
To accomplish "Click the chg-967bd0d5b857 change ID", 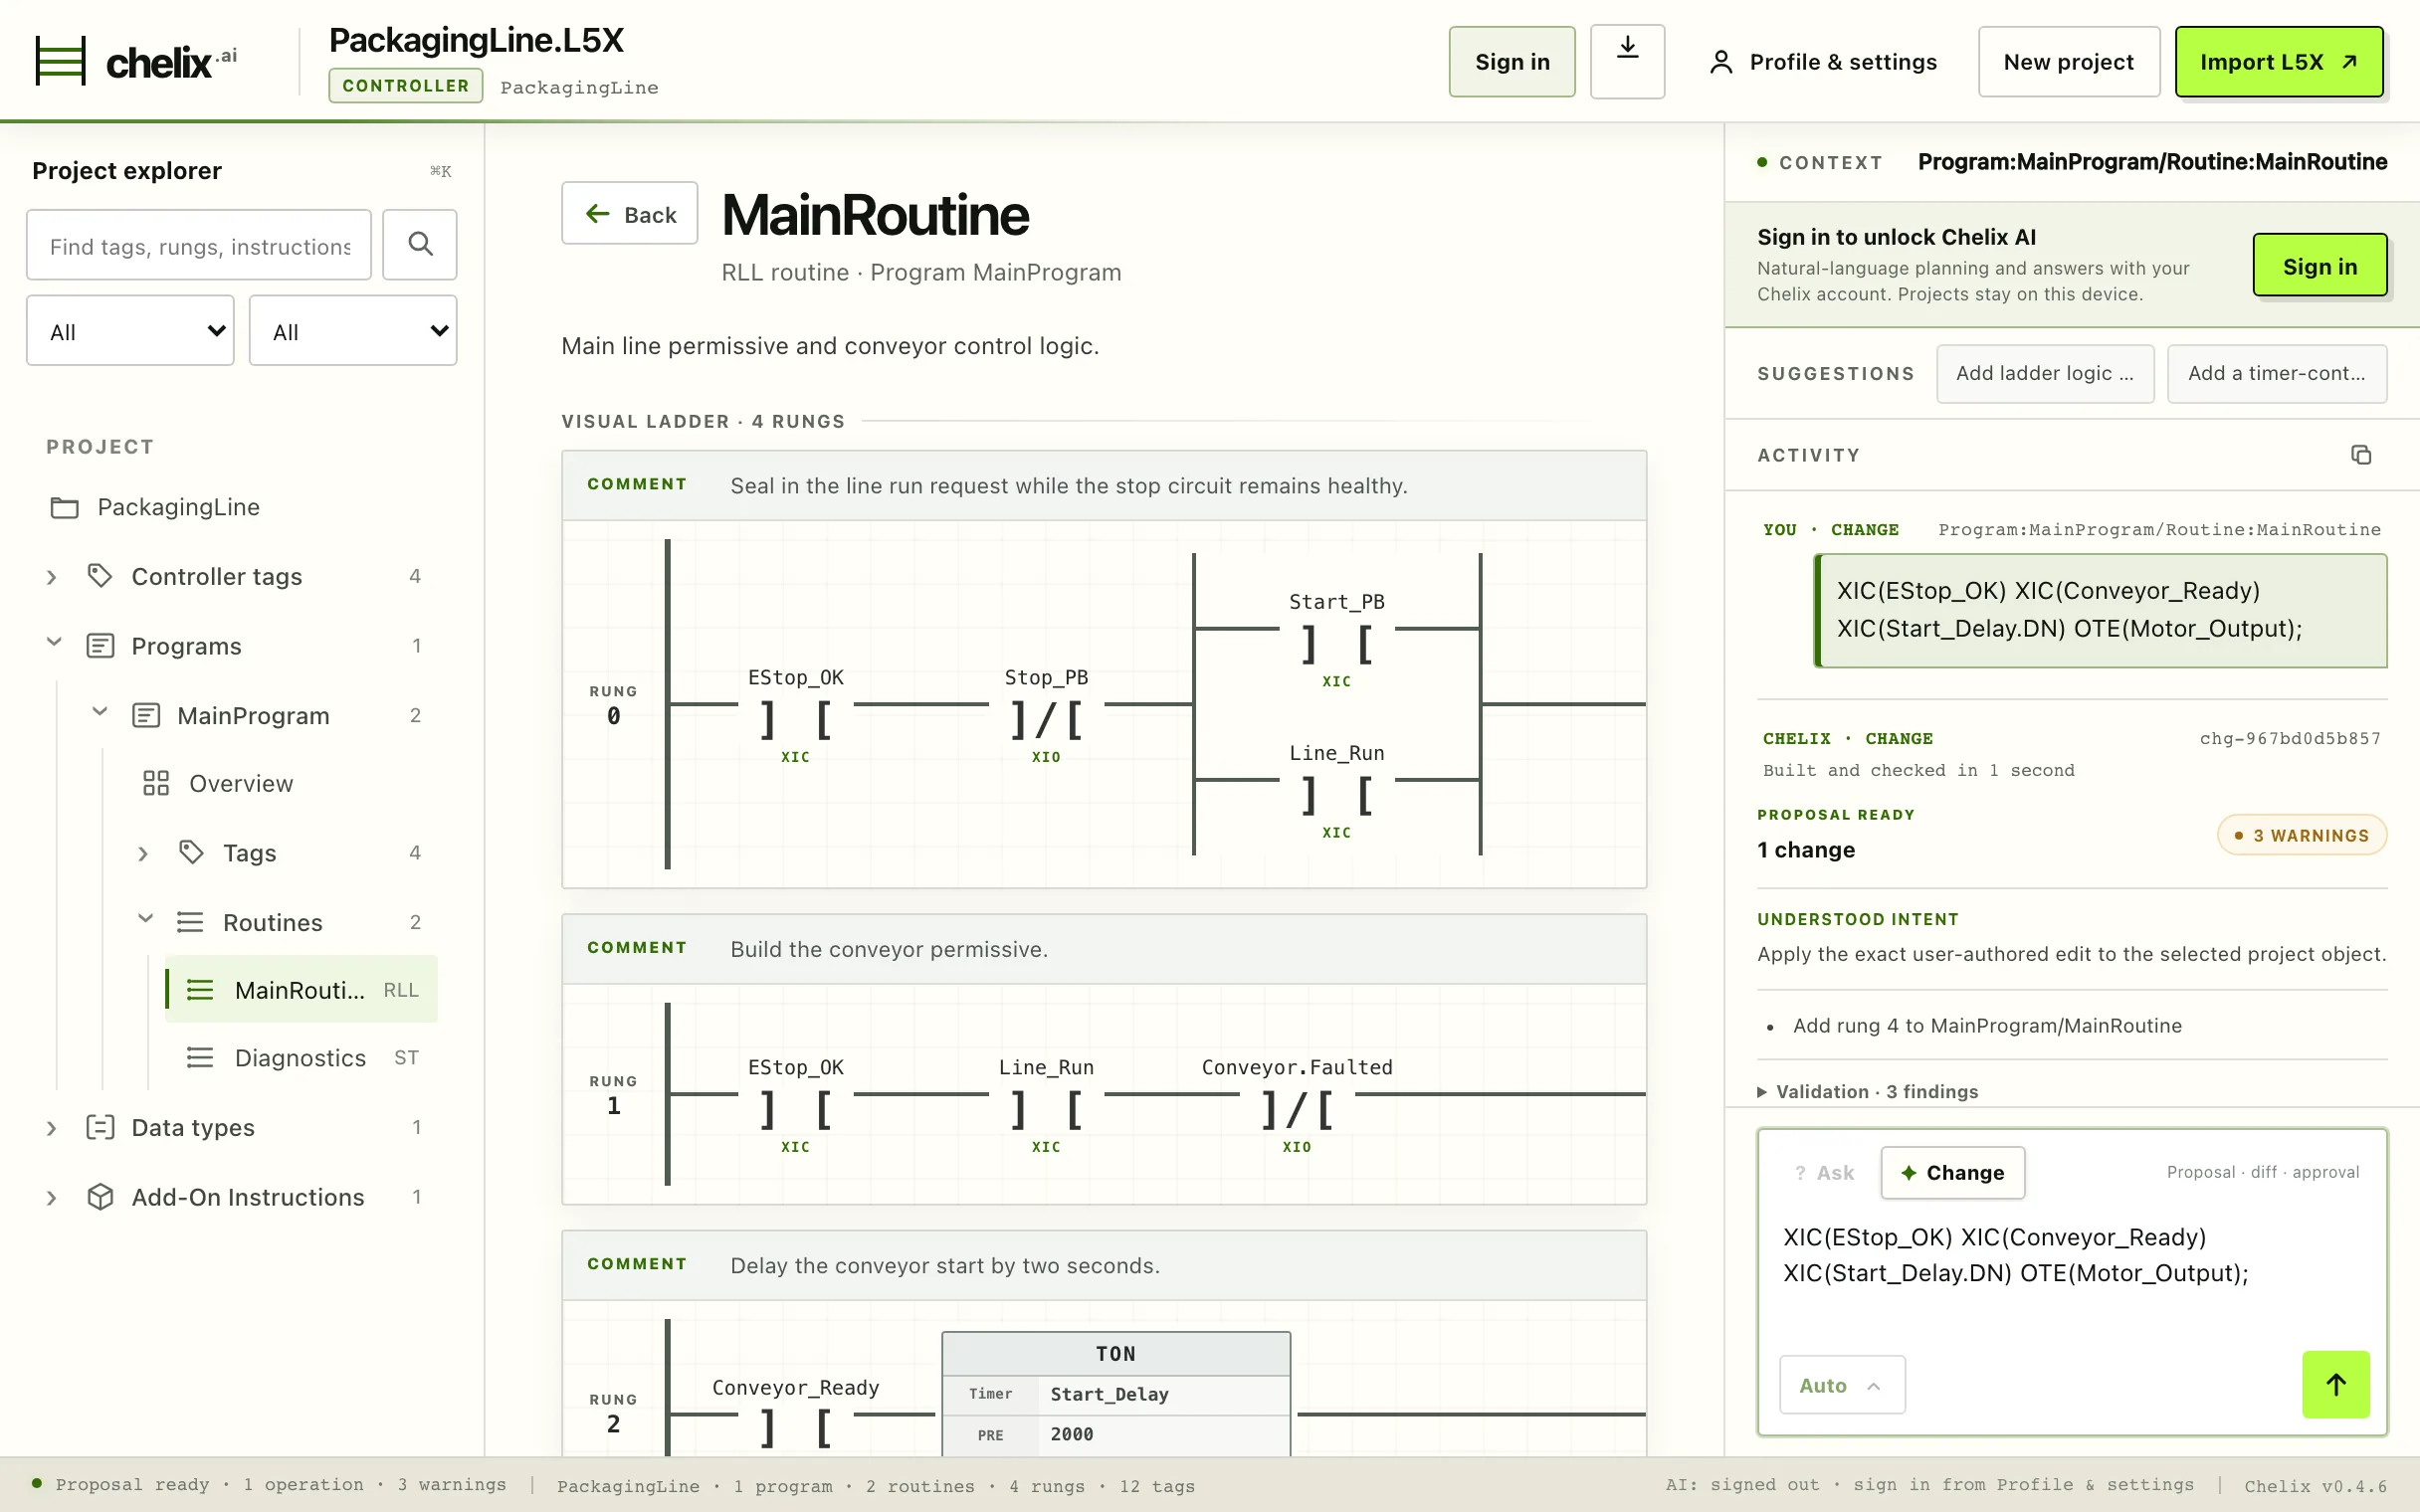I will click(2290, 739).
